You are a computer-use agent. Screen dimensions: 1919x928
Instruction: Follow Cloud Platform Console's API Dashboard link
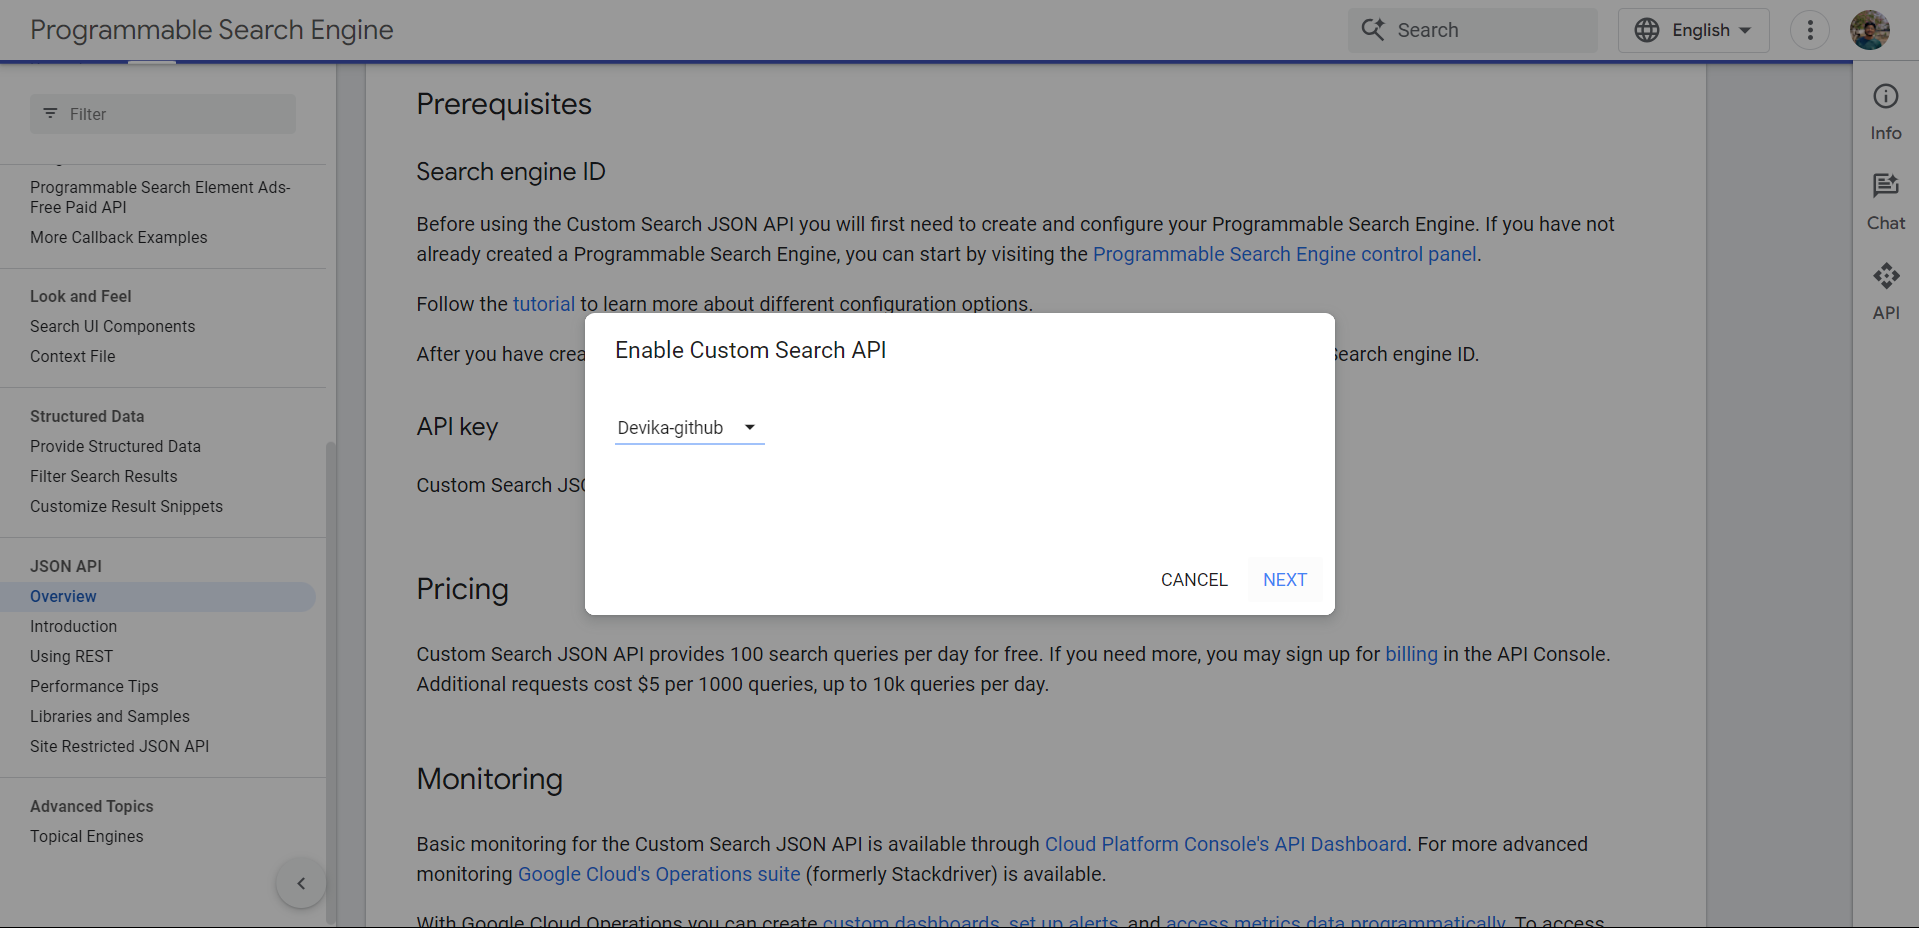(1226, 844)
